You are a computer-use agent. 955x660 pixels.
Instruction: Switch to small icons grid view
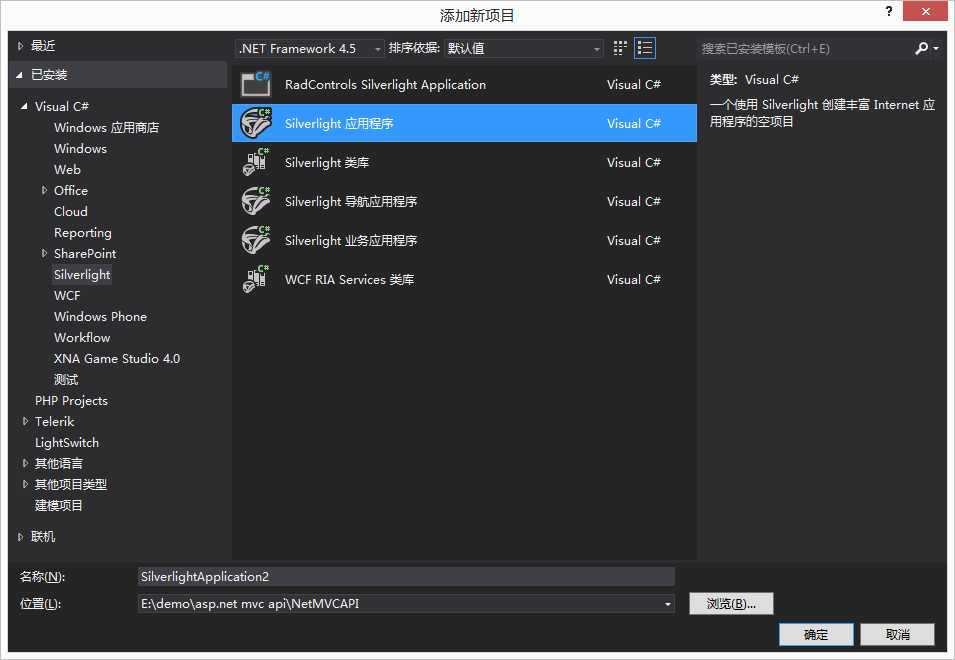pyautogui.click(x=620, y=48)
